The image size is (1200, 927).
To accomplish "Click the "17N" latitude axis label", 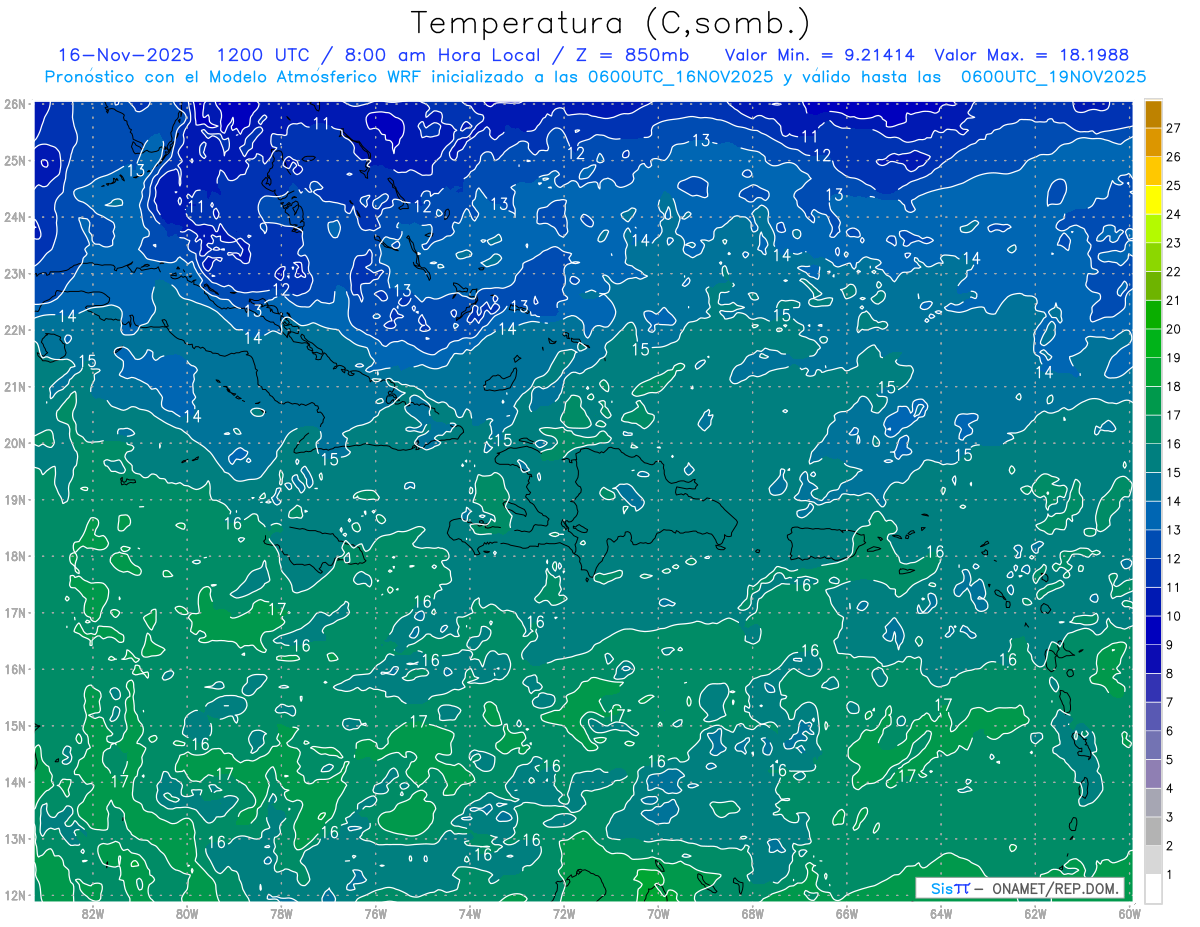I will pos(15,612).
